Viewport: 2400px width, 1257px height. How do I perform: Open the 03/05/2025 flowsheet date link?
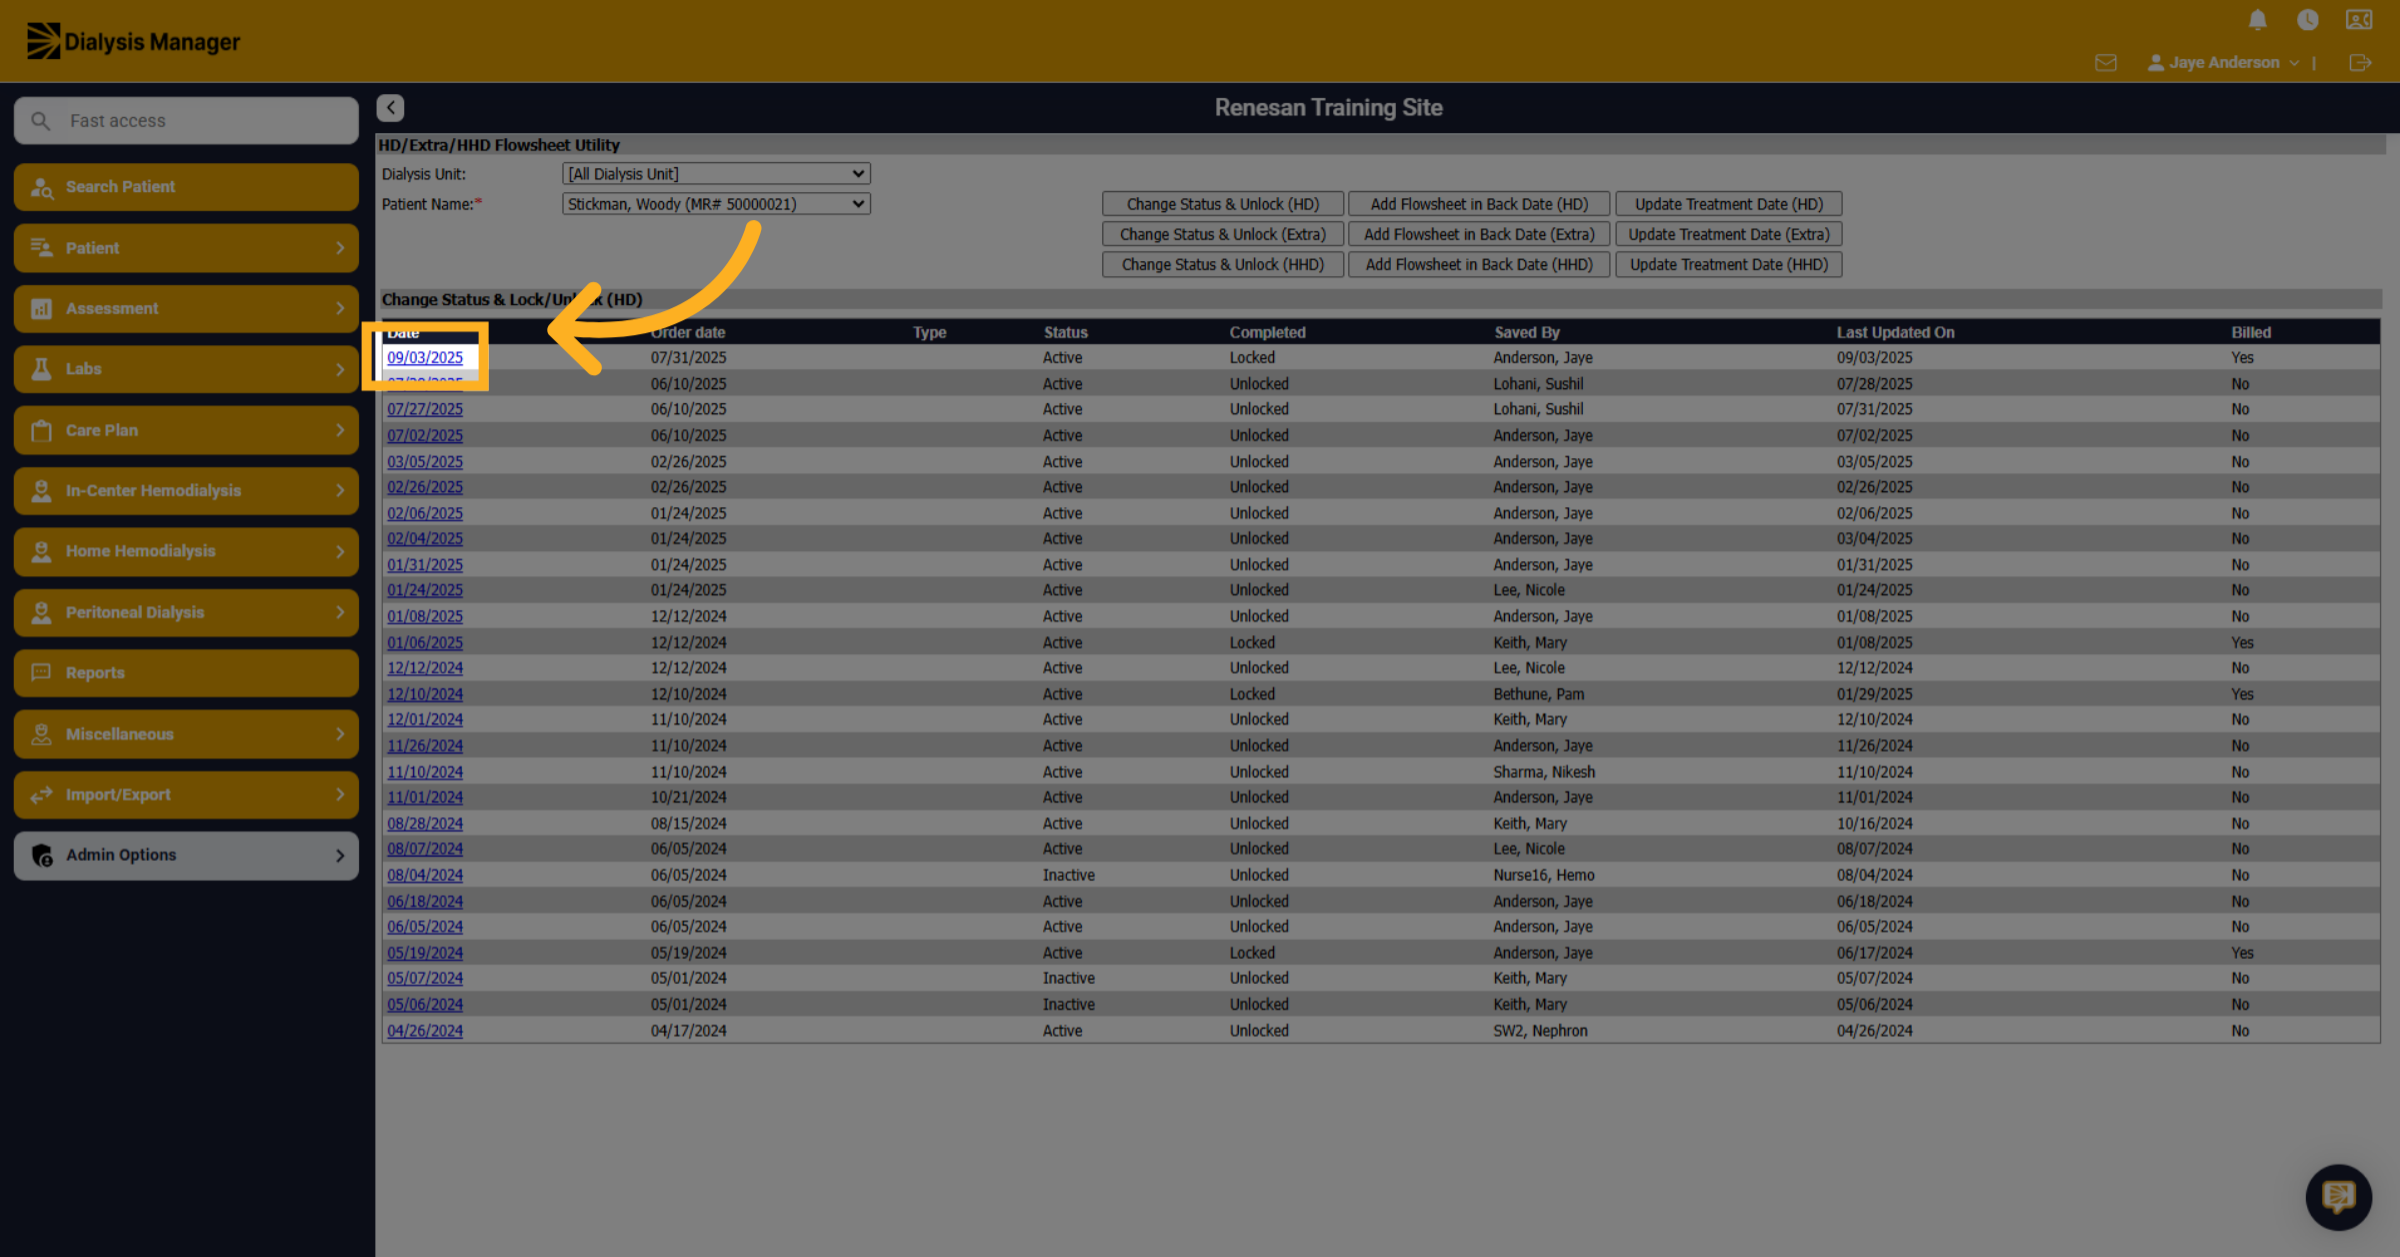425,462
